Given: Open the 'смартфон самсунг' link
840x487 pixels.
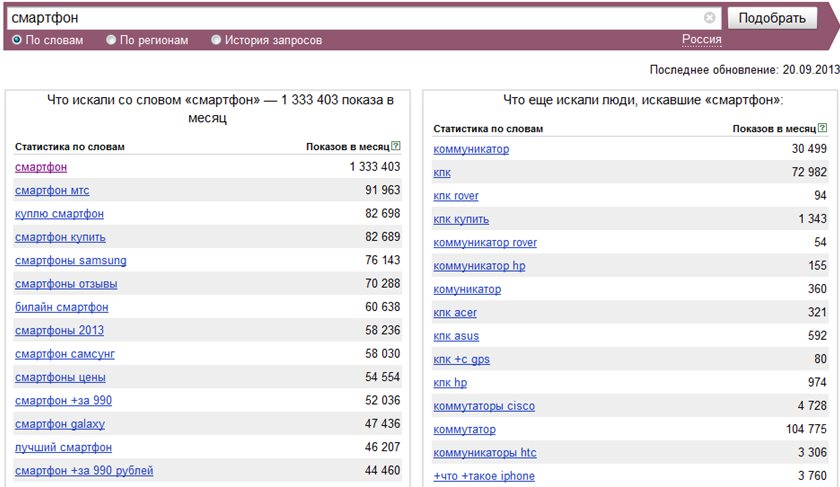Looking at the screenshot, I should [x=65, y=354].
